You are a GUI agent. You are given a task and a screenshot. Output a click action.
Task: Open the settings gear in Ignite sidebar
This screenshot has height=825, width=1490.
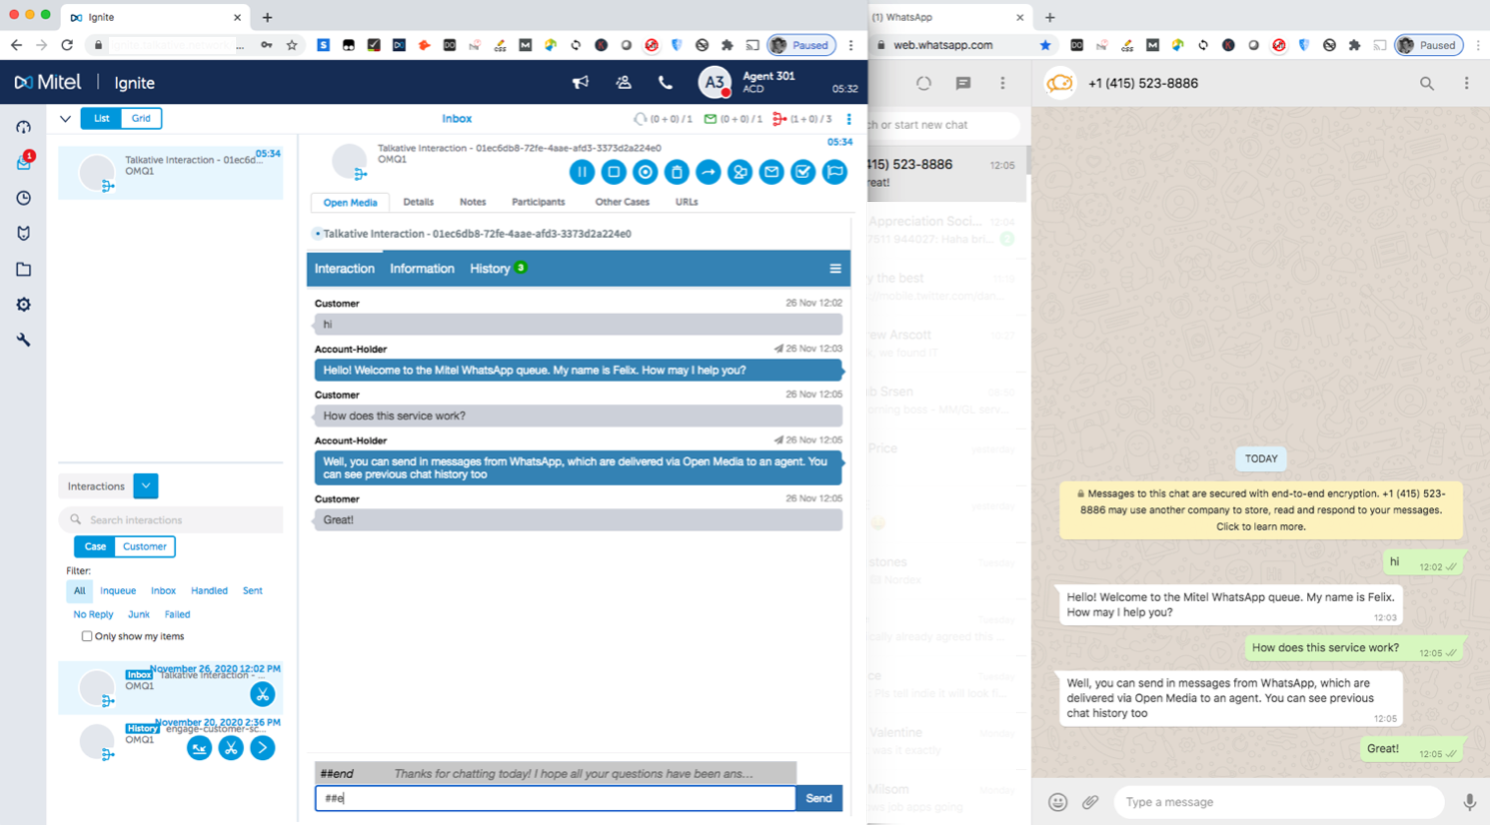point(23,304)
